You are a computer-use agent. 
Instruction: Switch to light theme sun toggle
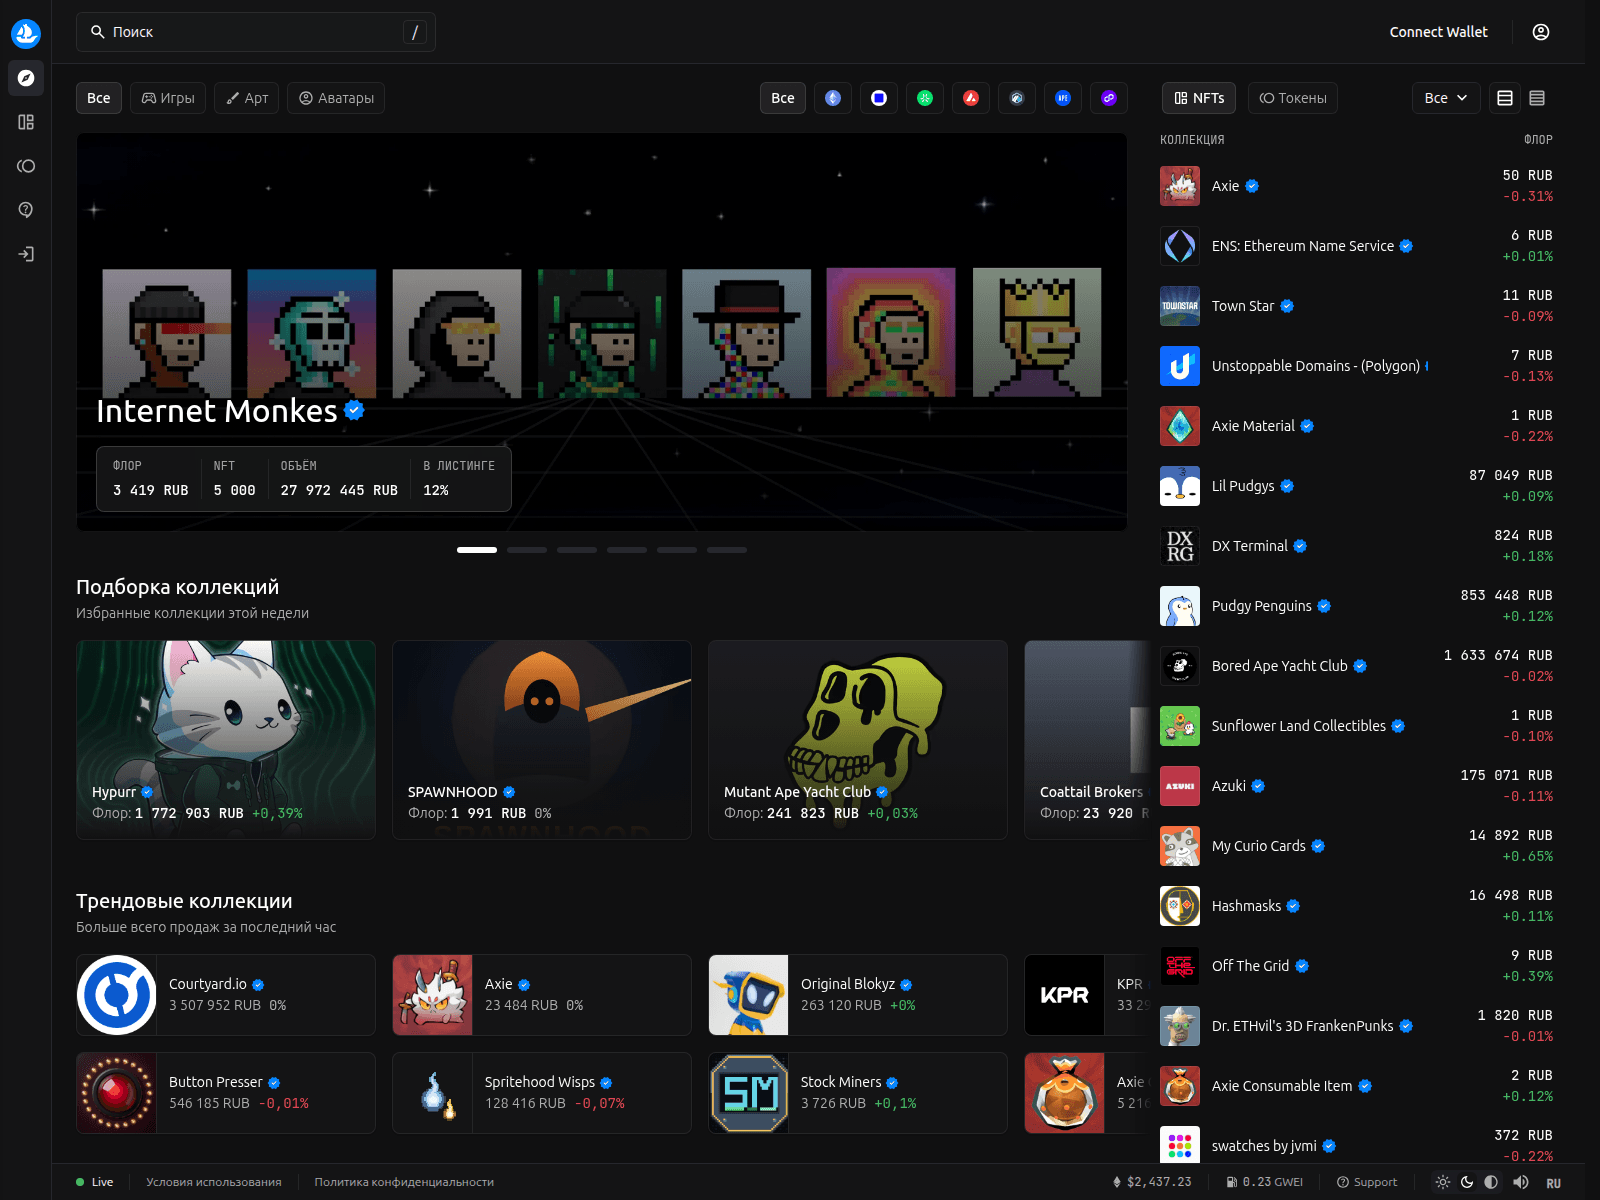[1443, 1182]
